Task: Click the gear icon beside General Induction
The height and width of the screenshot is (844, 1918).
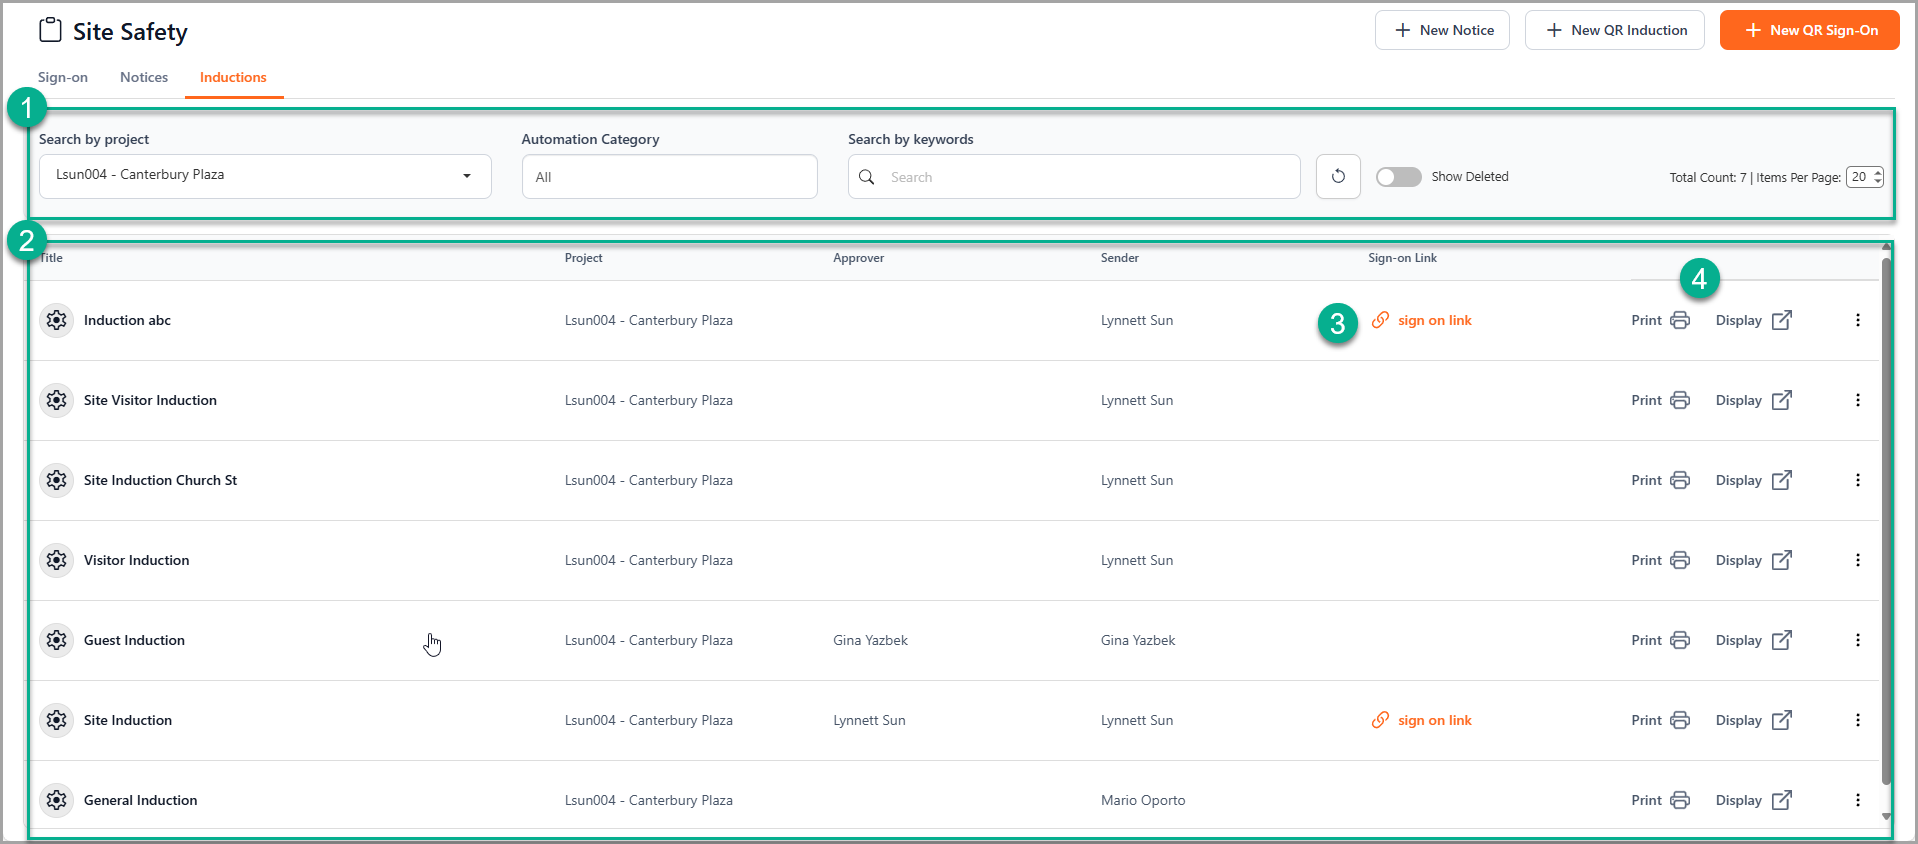Action: pos(57,800)
